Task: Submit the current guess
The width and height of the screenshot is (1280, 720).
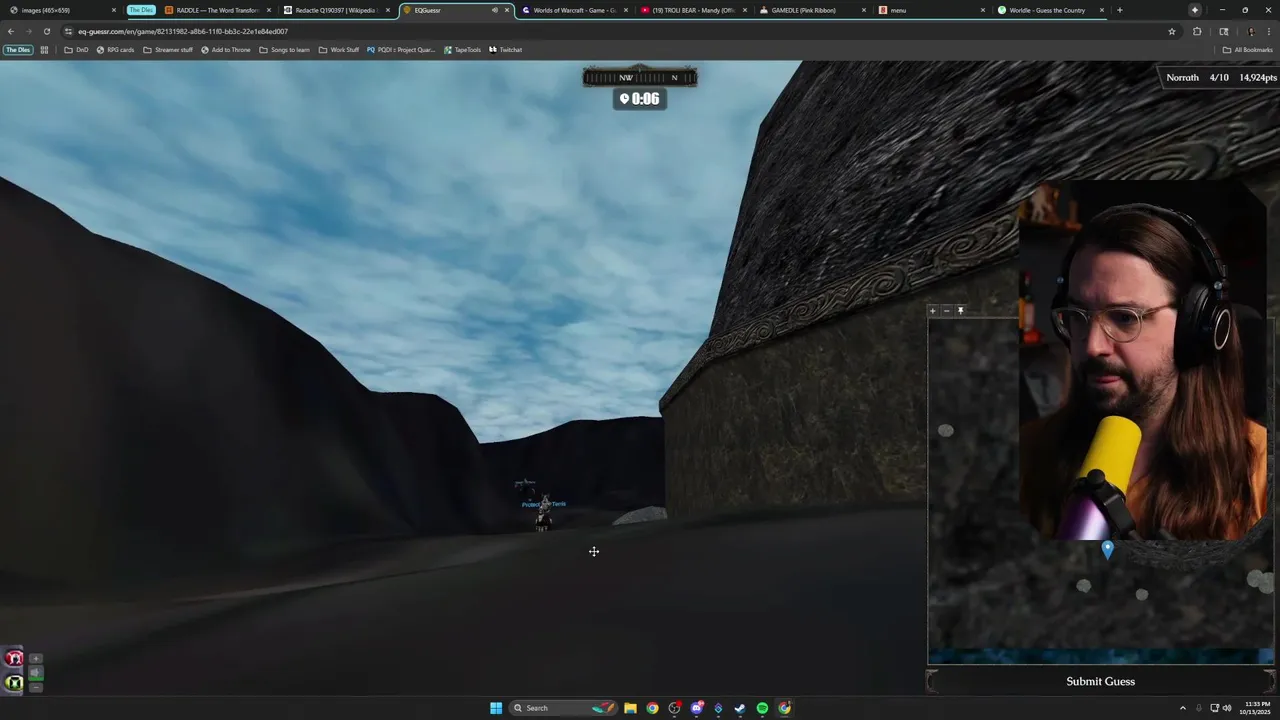Action: [1100, 681]
